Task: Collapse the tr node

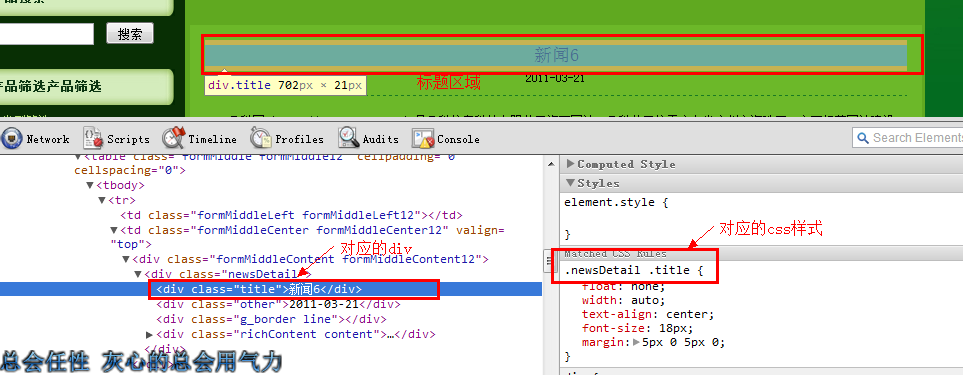Action: 103,200
